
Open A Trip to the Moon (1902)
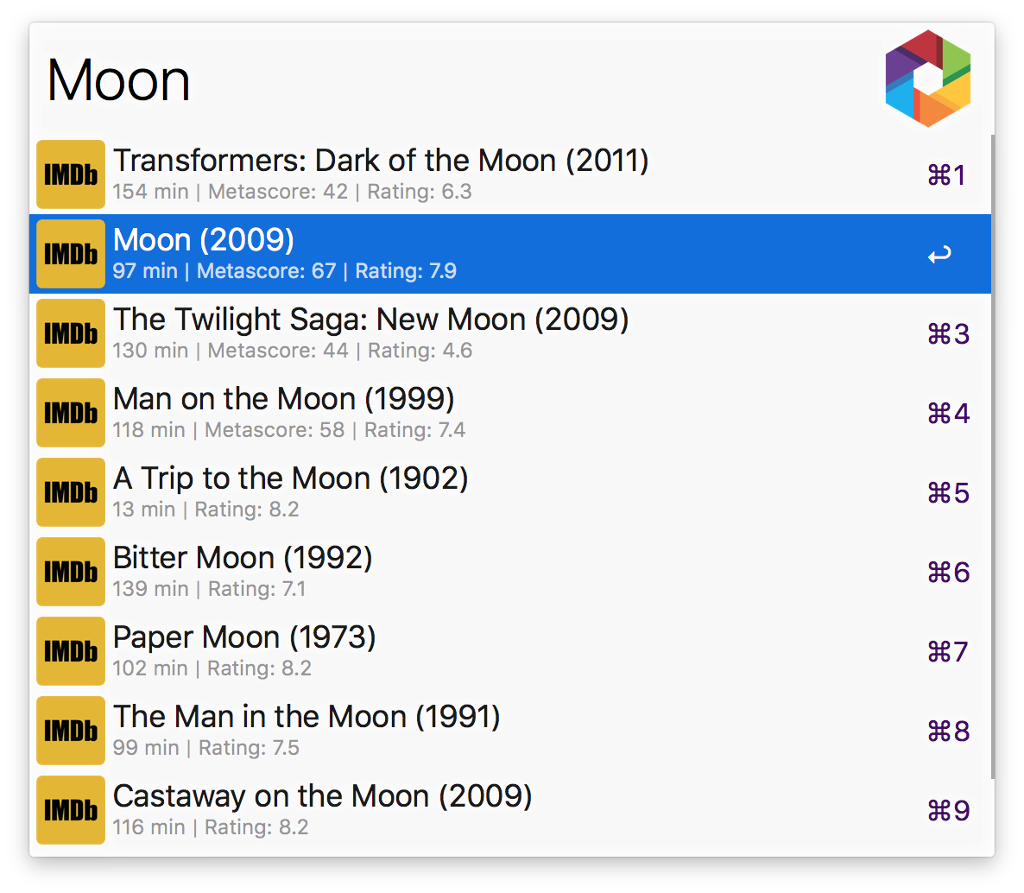pyautogui.click(x=290, y=479)
